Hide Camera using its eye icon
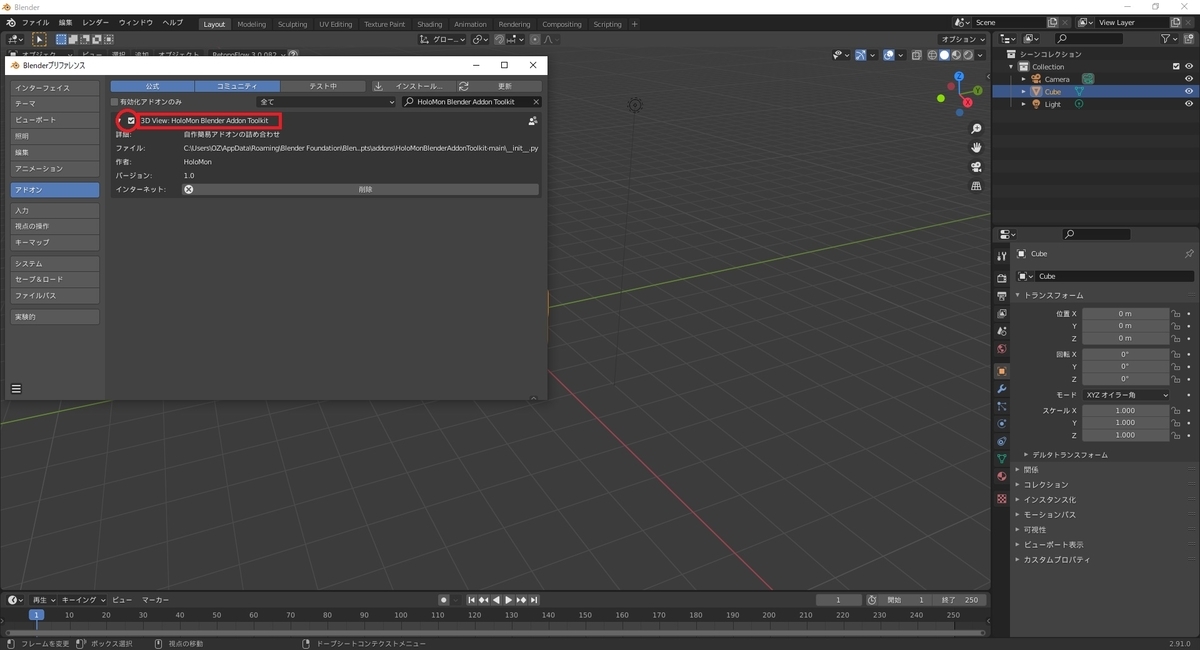1200x650 pixels. (1189, 79)
